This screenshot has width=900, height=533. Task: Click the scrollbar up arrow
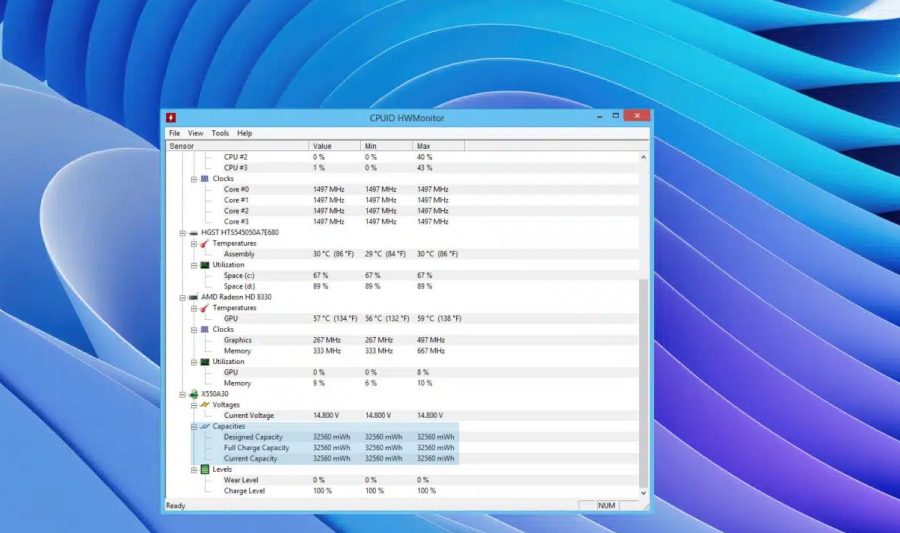(x=643, y=157)
